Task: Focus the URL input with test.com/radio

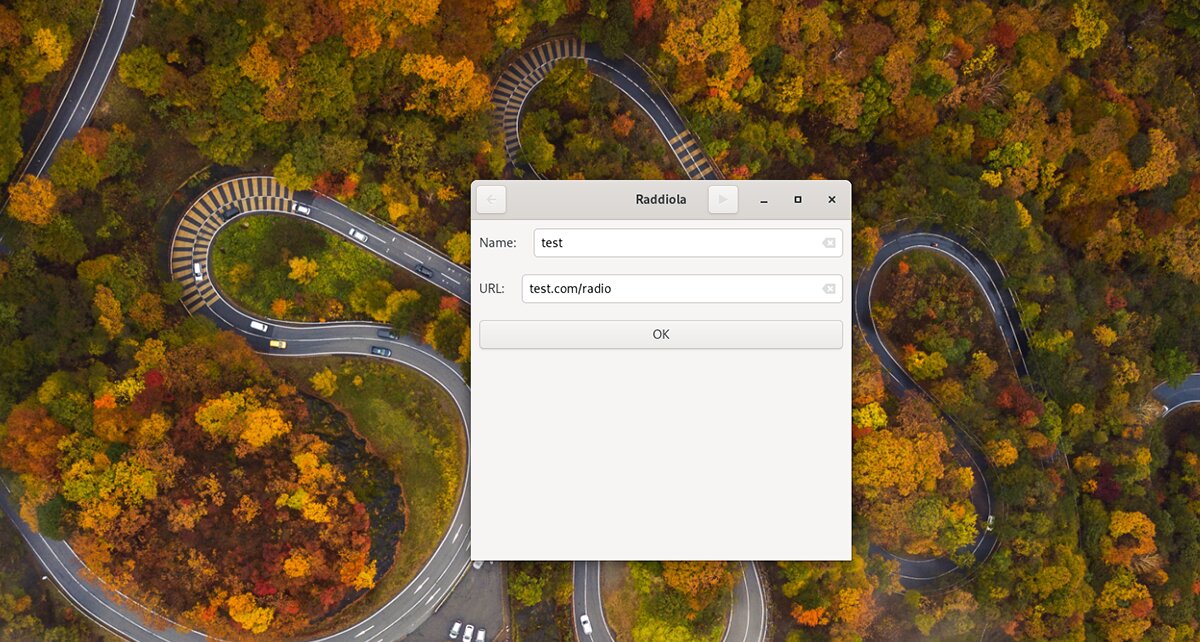Action: [682, 289]
